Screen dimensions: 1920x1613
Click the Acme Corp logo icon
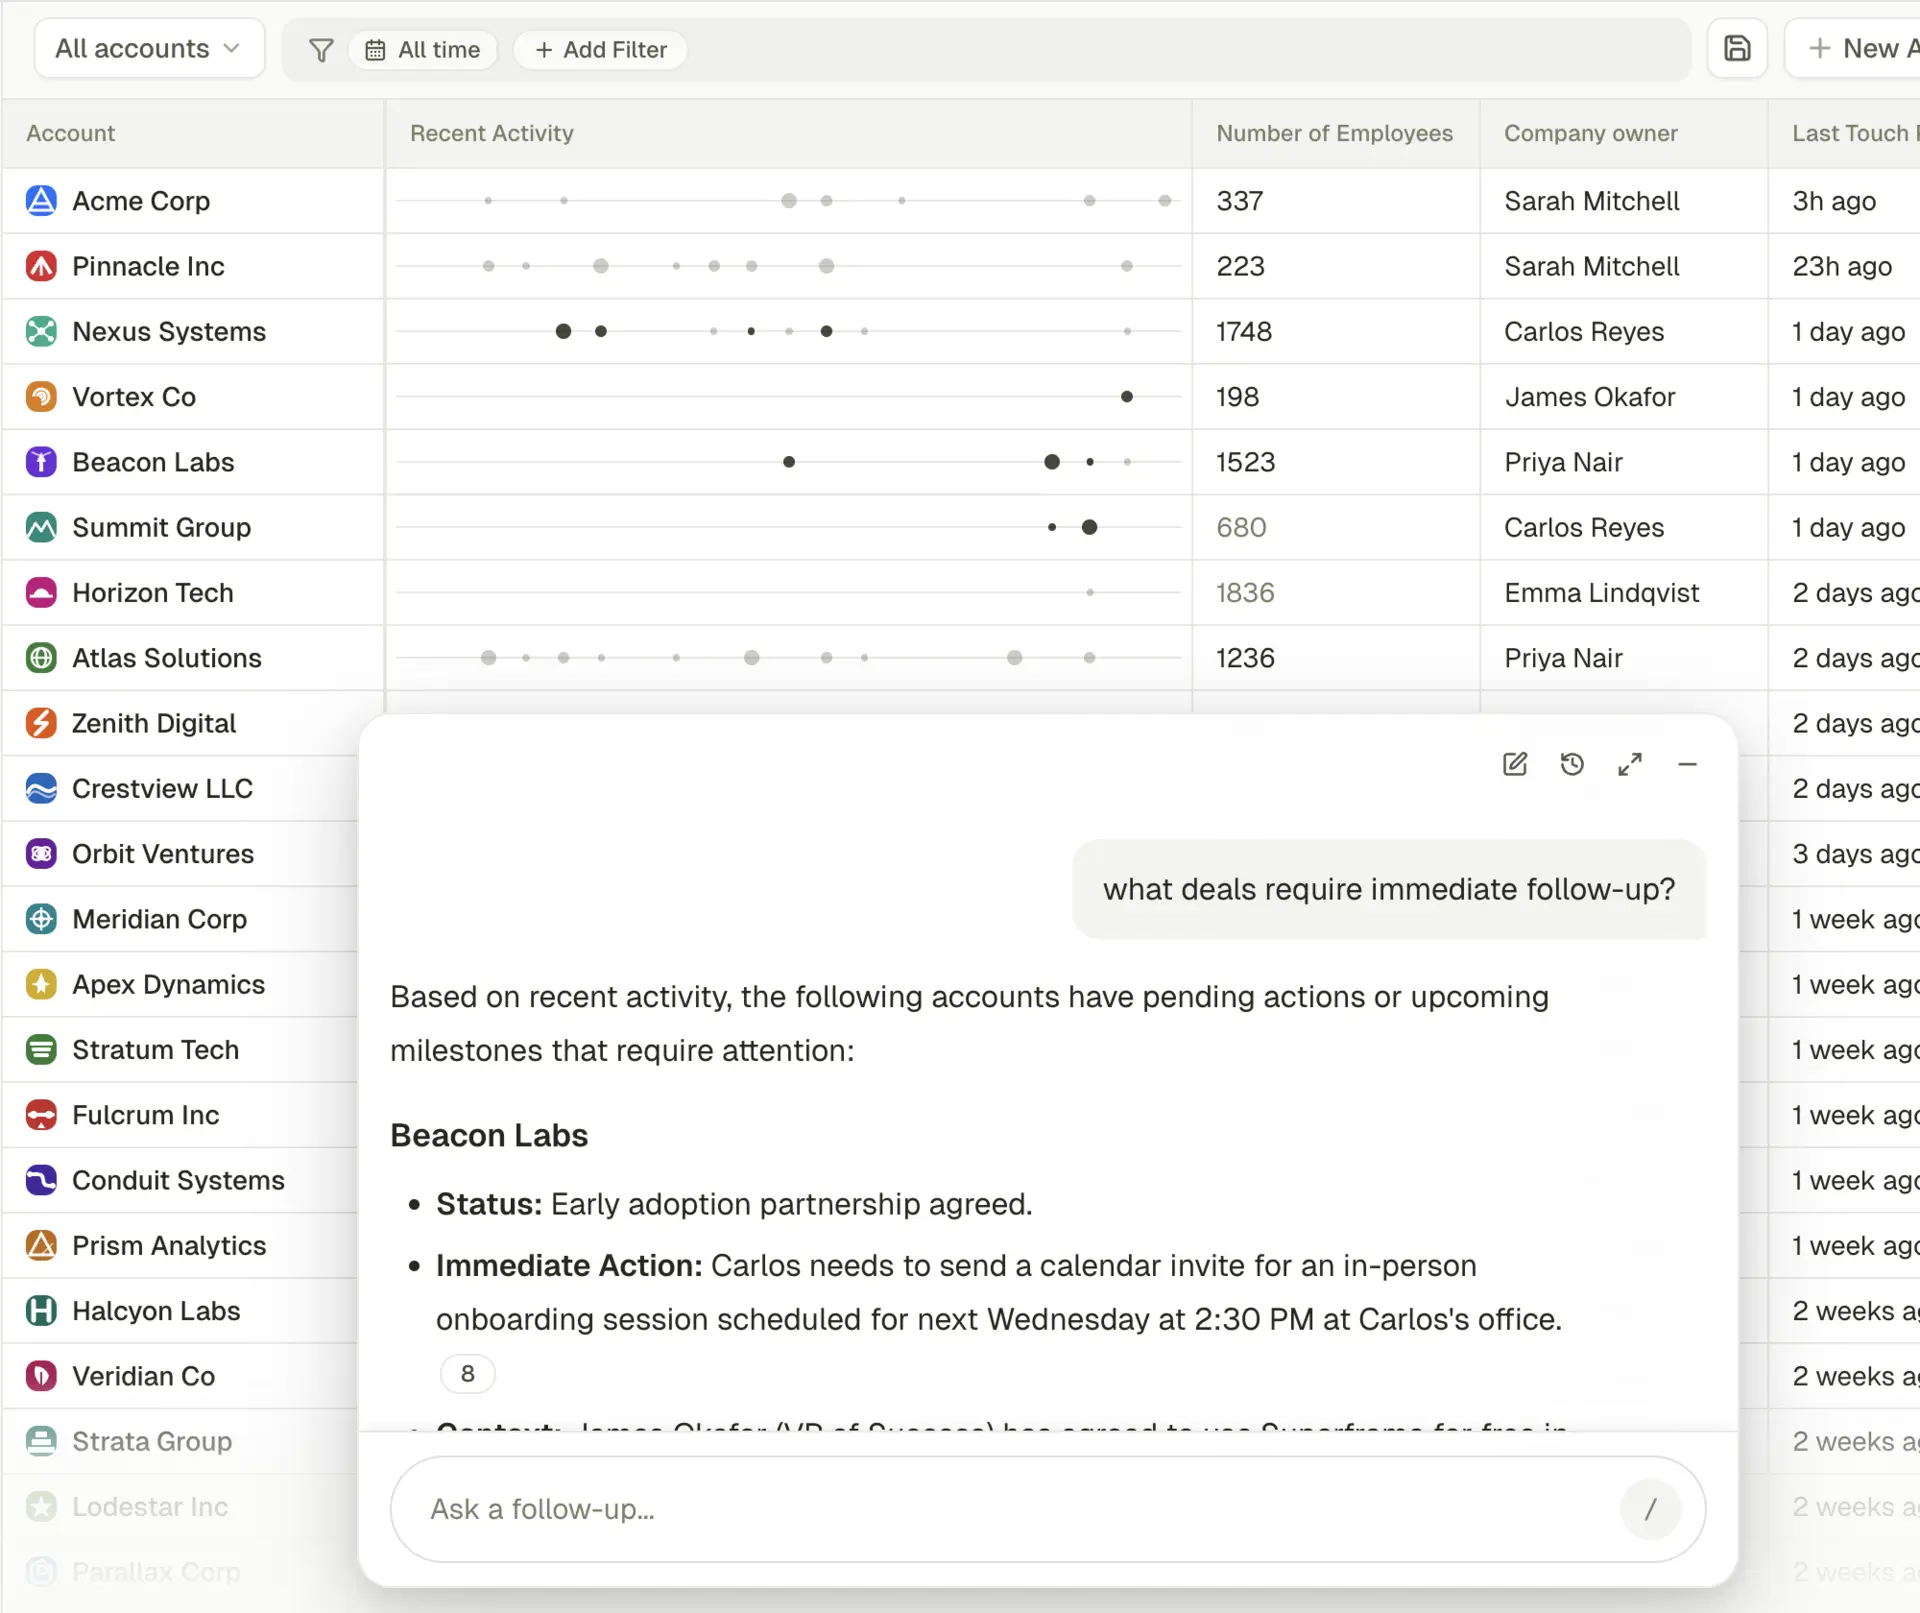pyautogui.click(x=41, y=201)
